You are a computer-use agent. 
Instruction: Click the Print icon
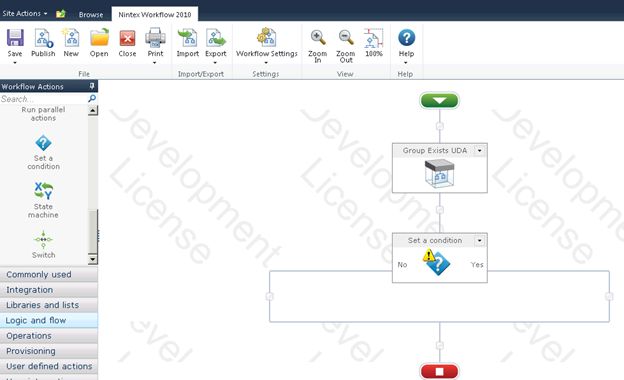coord(155,38)
